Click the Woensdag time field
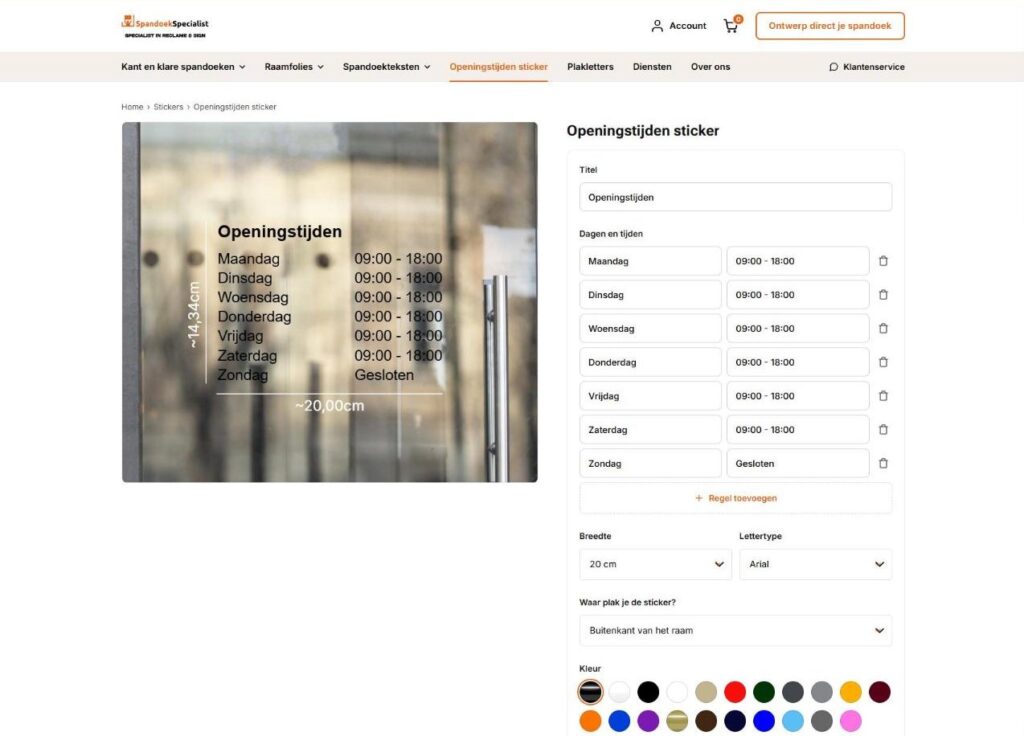Viewport: 1024px width, 736px height. [x=798, y=328]
